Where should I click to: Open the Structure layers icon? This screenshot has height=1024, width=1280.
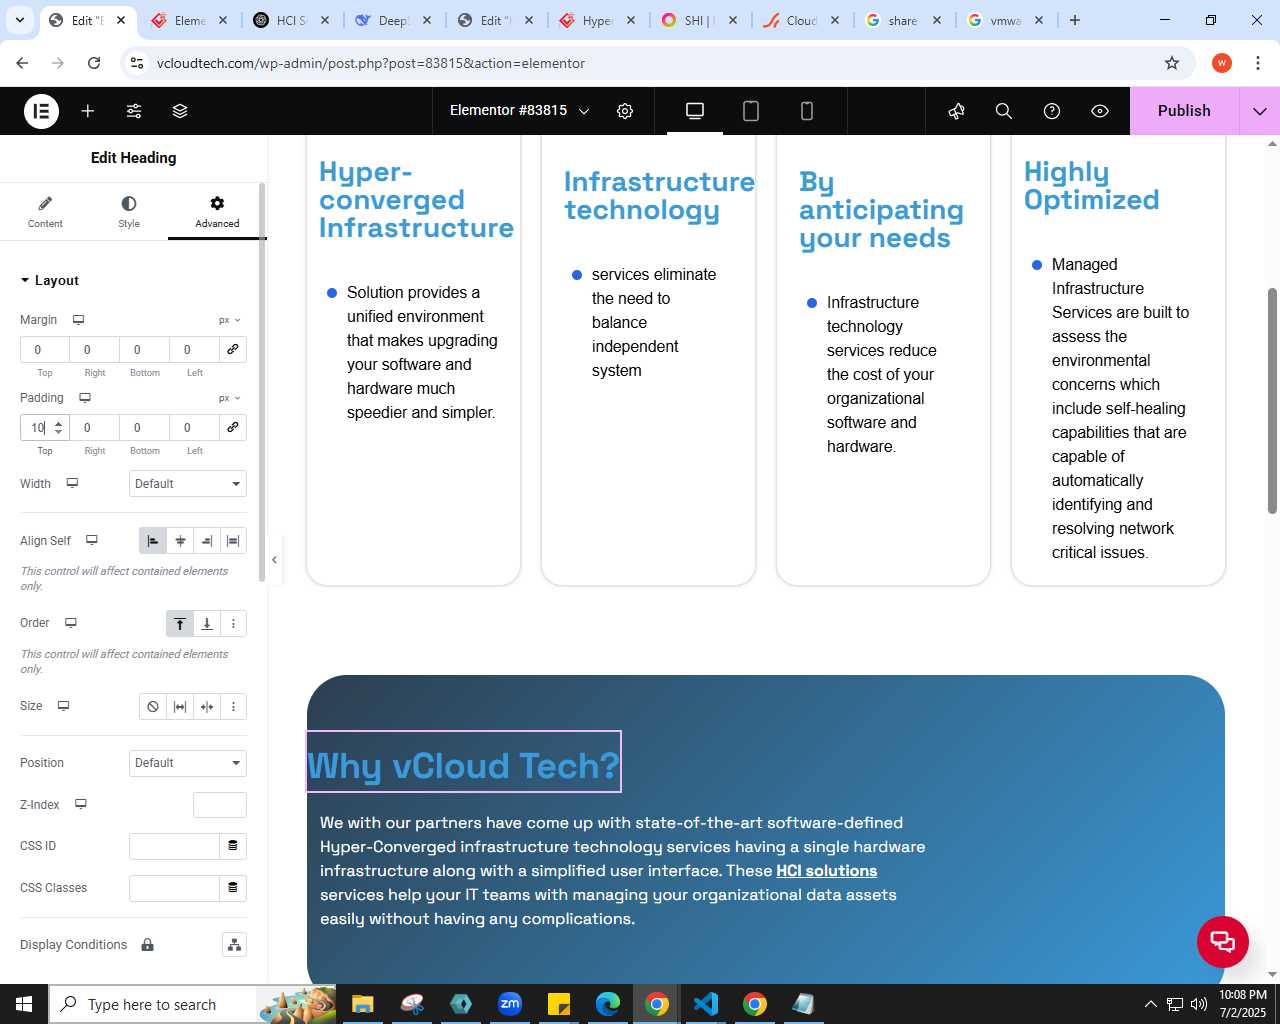coord(180,111)
